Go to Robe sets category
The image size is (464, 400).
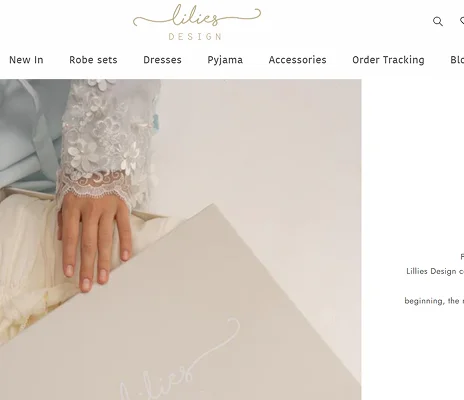93,60
